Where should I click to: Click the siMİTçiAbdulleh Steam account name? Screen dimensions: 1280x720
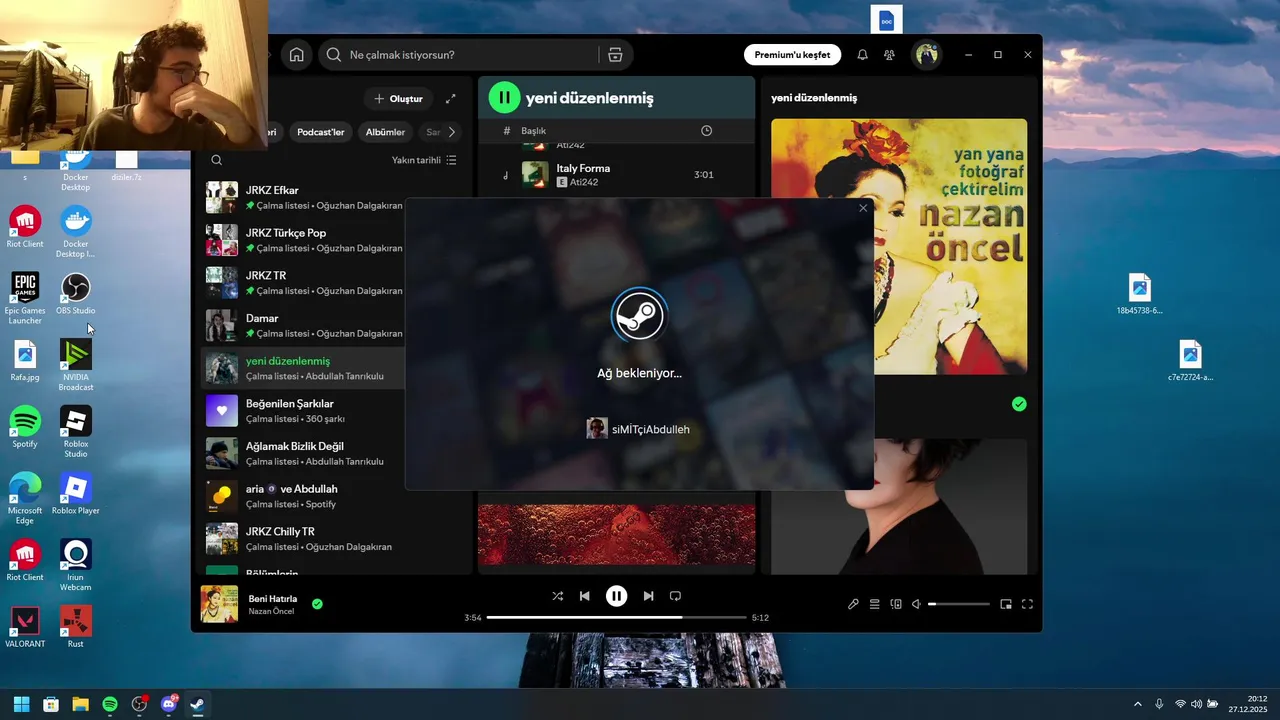651,429
